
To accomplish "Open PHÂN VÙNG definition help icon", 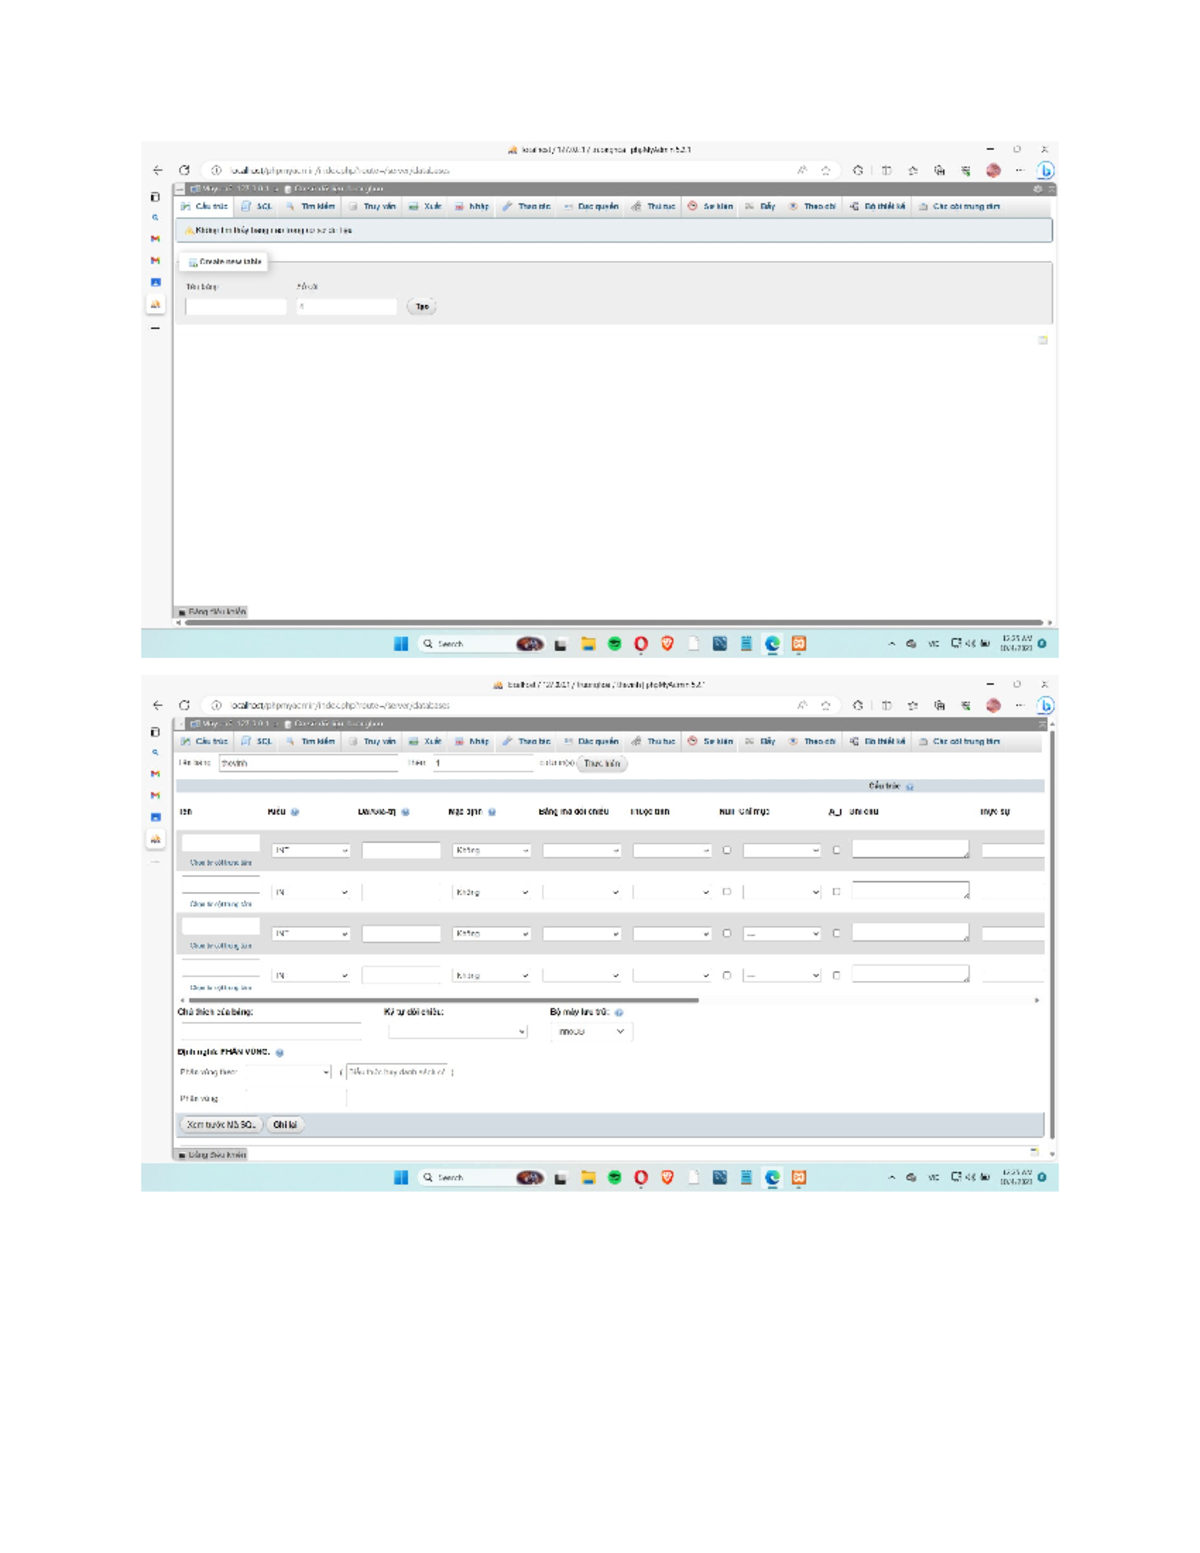I will [x=279, y=1053].
